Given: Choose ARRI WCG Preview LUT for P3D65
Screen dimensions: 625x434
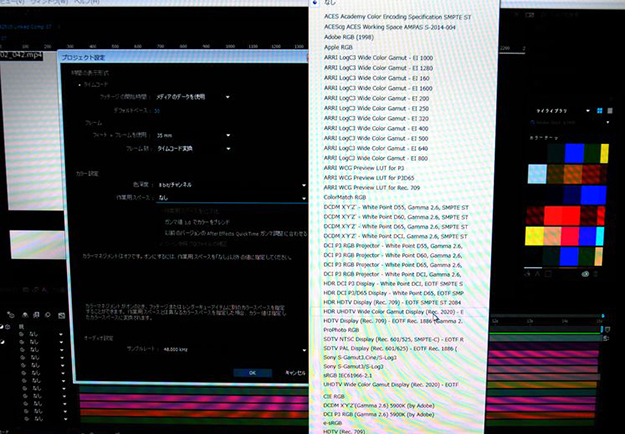Looking at the screenshot, I should click(369, 178).
